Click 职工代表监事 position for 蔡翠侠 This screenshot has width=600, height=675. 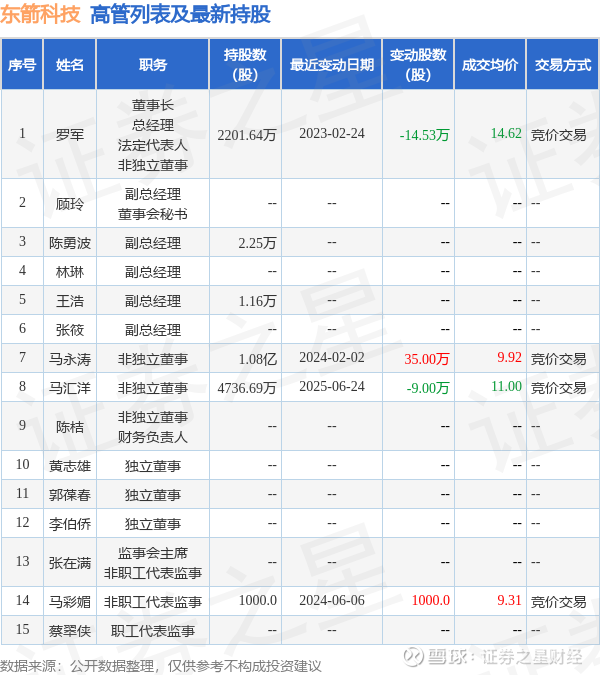click(x=153, y=631)
